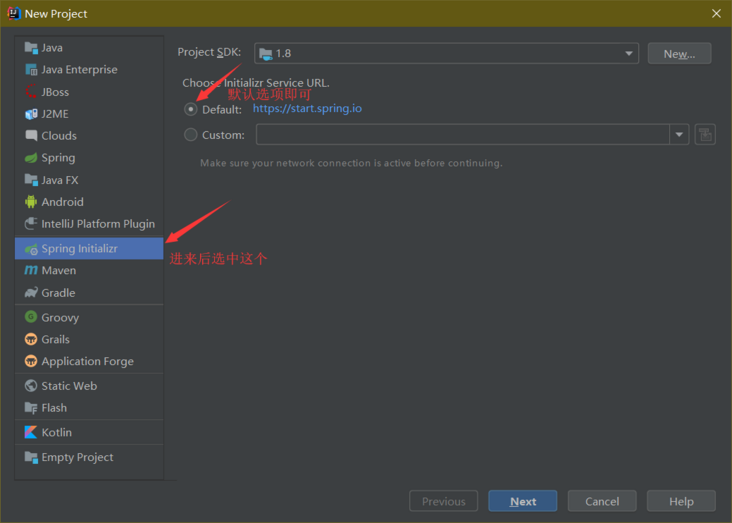This screenshot has height=523, width=732.
Task: Click the orange Grails icon
Action: click(31, 339)
